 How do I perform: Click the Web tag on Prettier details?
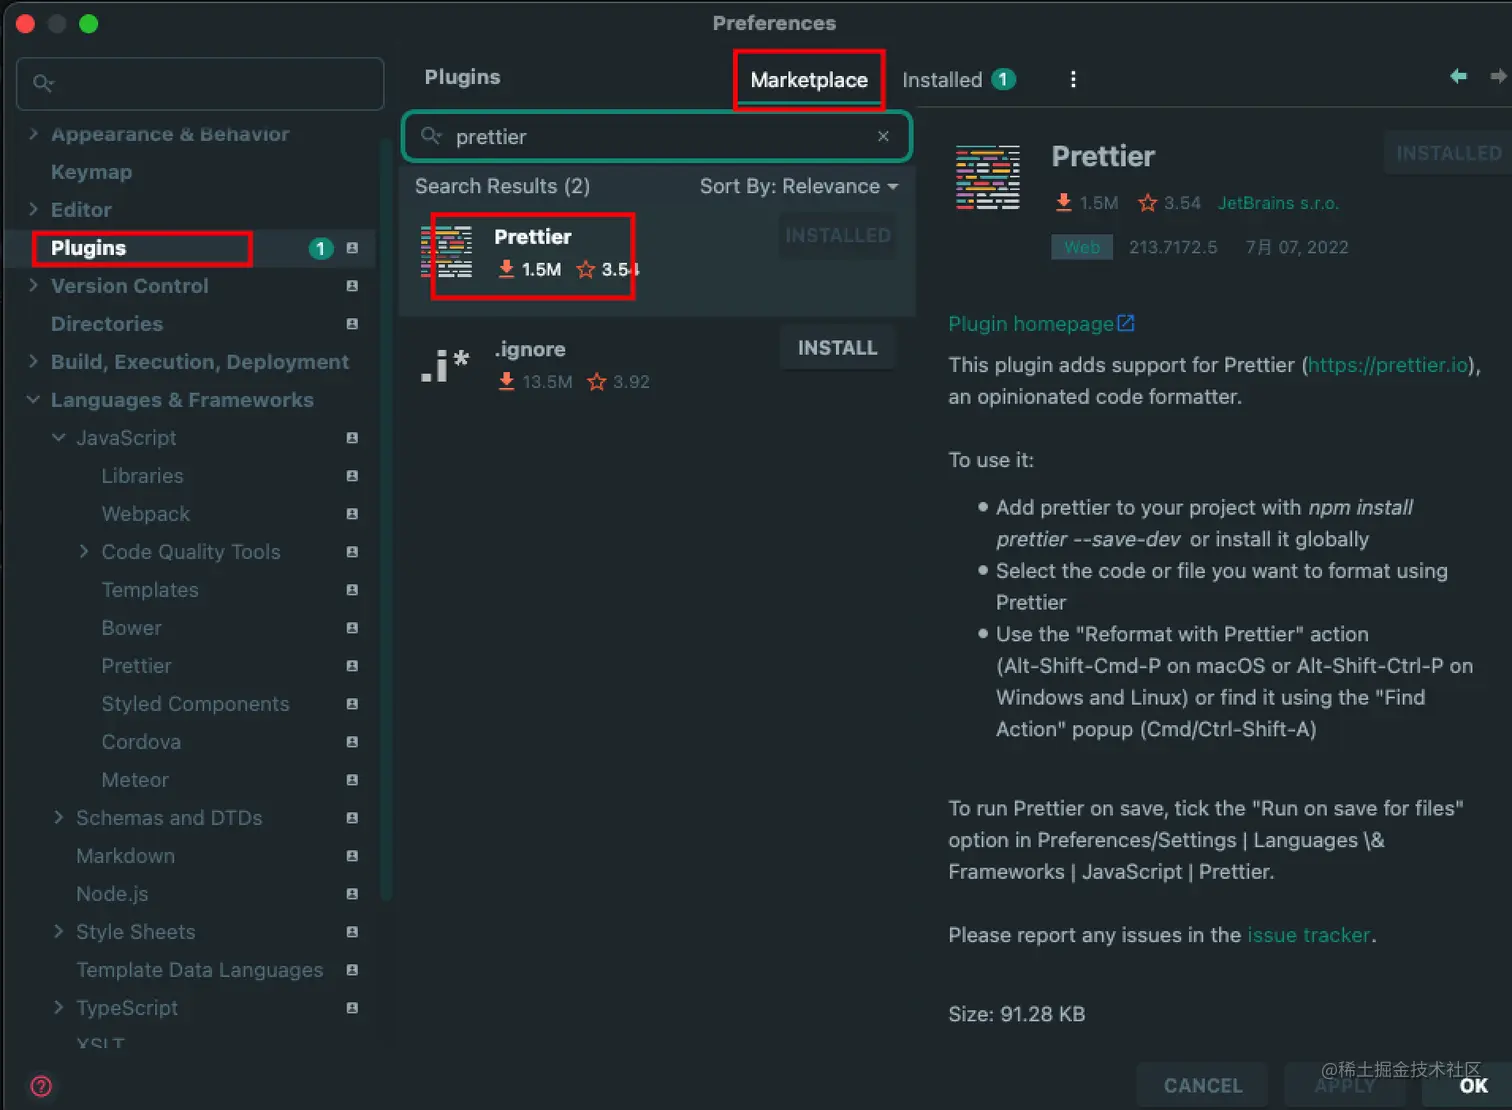click(1081, 247)
